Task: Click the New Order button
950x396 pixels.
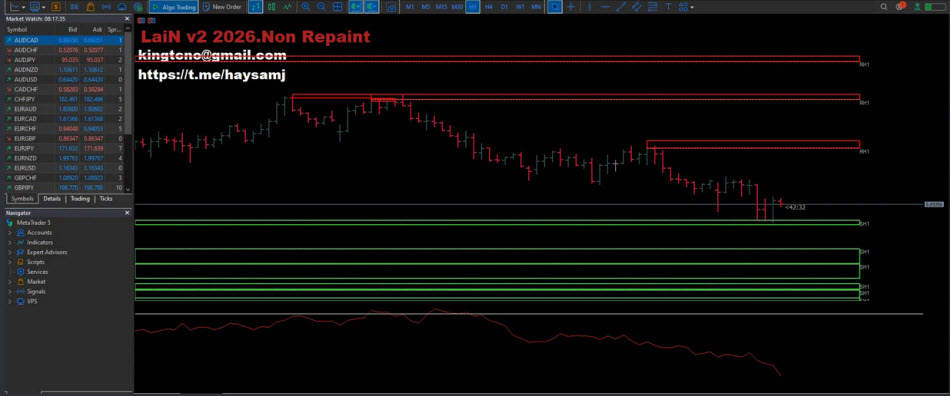Action: pyautogui.click(x=222, y=7)
